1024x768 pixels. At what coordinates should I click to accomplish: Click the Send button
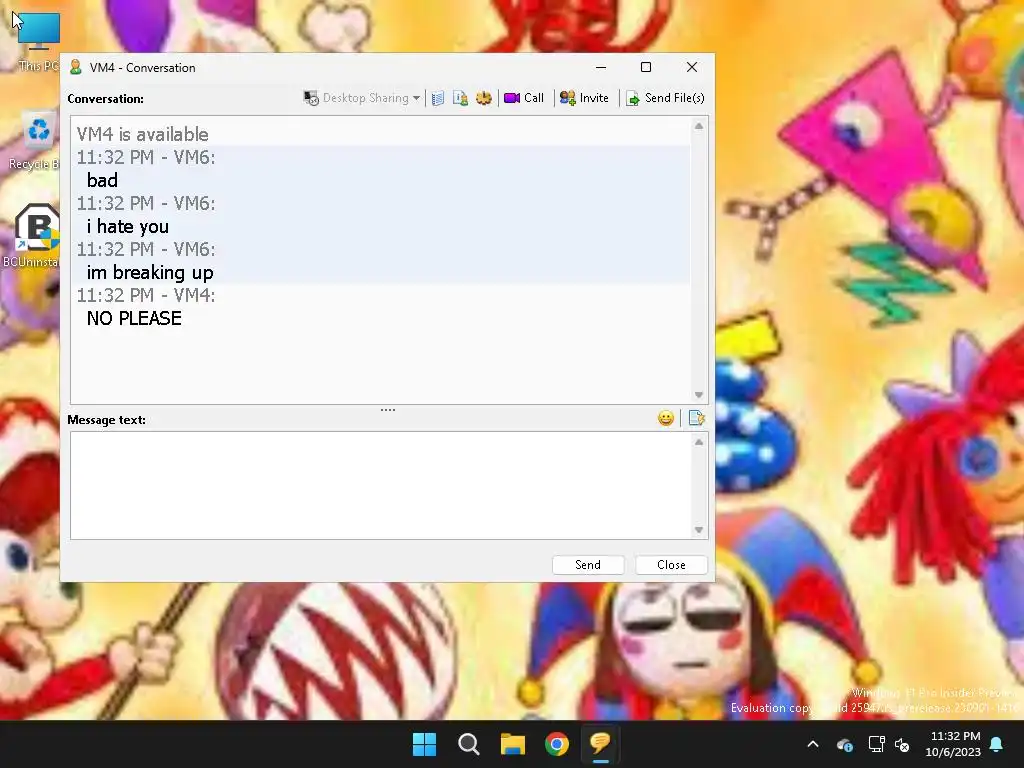click(x=588, y=565)
